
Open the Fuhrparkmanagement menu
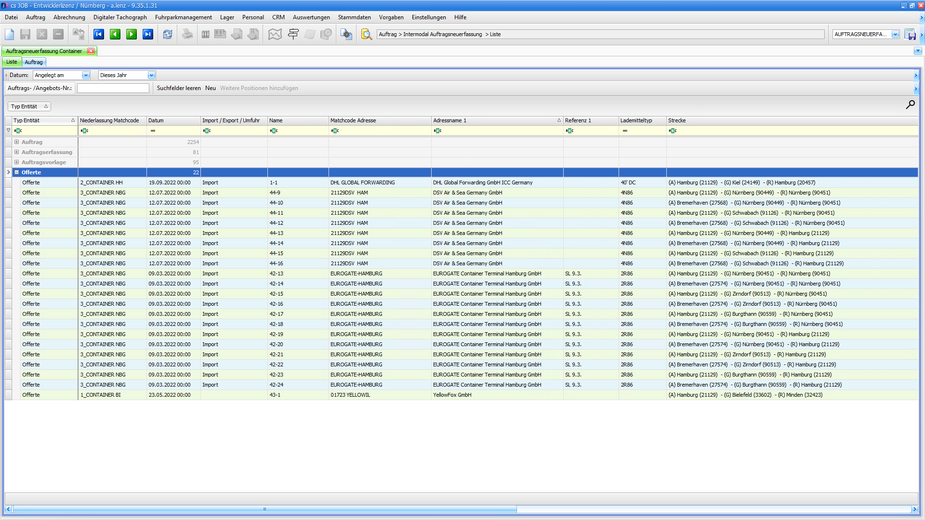coord(183,17)
